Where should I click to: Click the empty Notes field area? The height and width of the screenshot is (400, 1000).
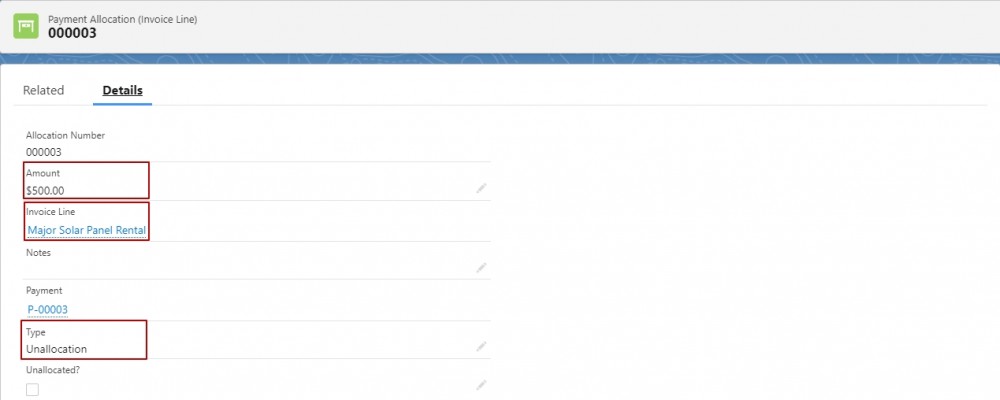click(x=249, y=269)
